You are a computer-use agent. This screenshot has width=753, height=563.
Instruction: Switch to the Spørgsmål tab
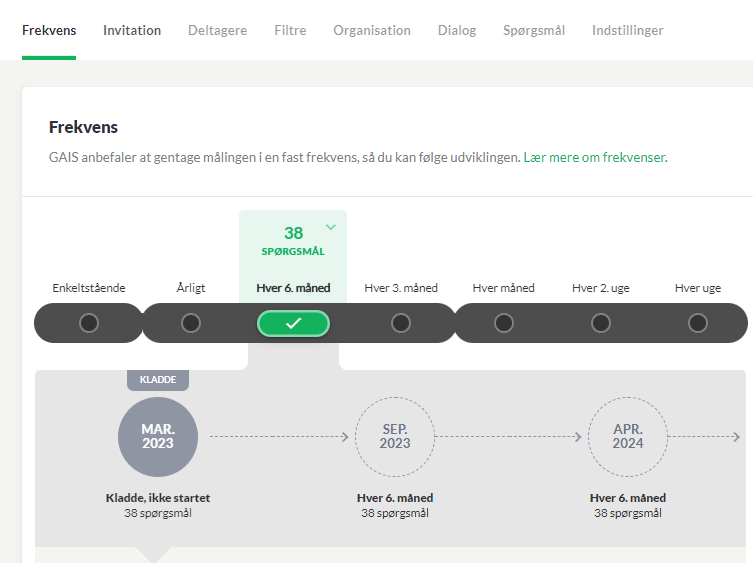coord(534,30)
